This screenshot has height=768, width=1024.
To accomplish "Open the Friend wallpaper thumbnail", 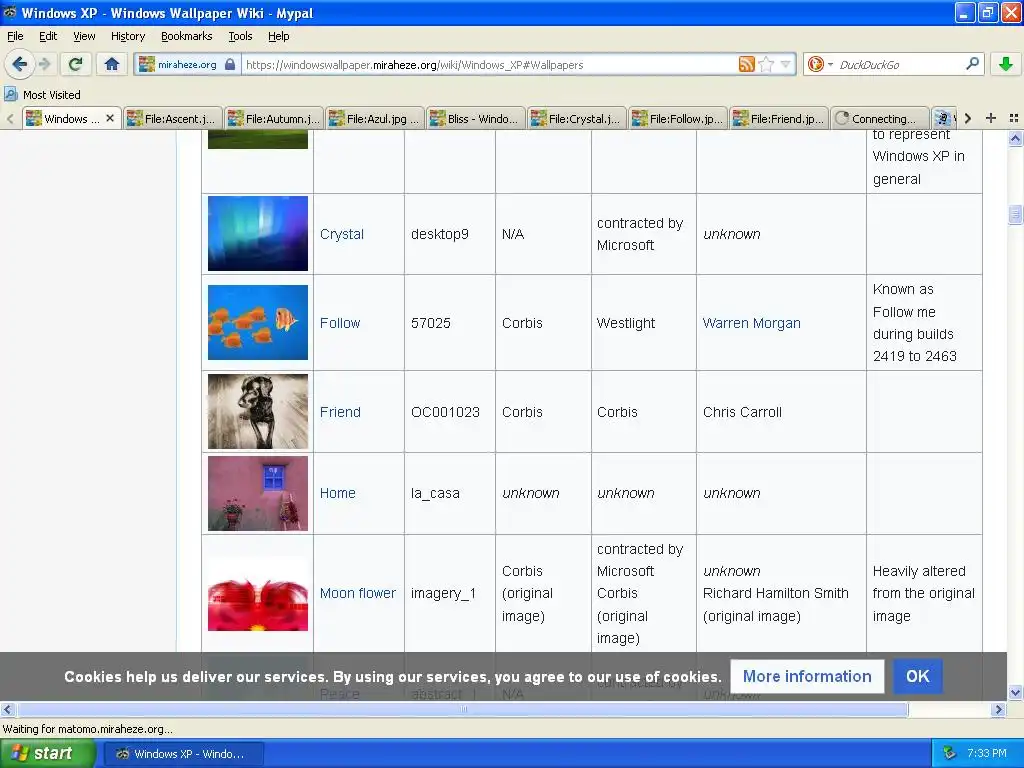I will click(258, 411).
